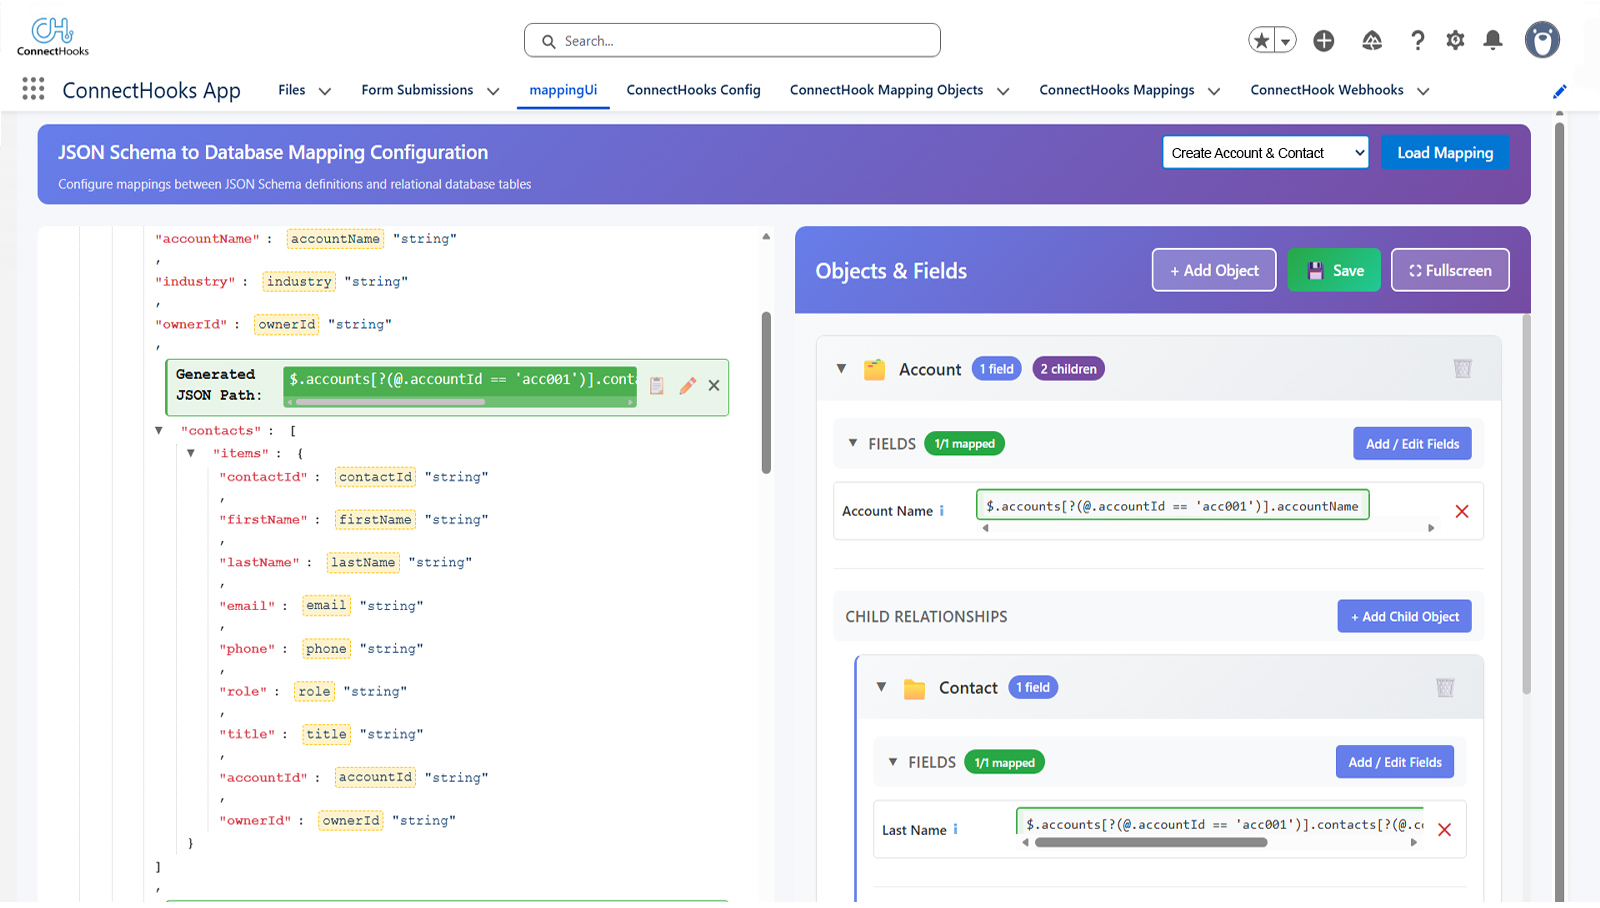Open the Setup gear menu

pyautogui.click(x=1455, y=40)
